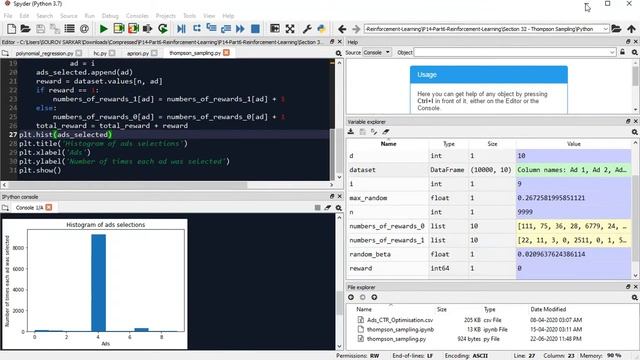Toggle the Help pane lock icon

click(622, 52)
